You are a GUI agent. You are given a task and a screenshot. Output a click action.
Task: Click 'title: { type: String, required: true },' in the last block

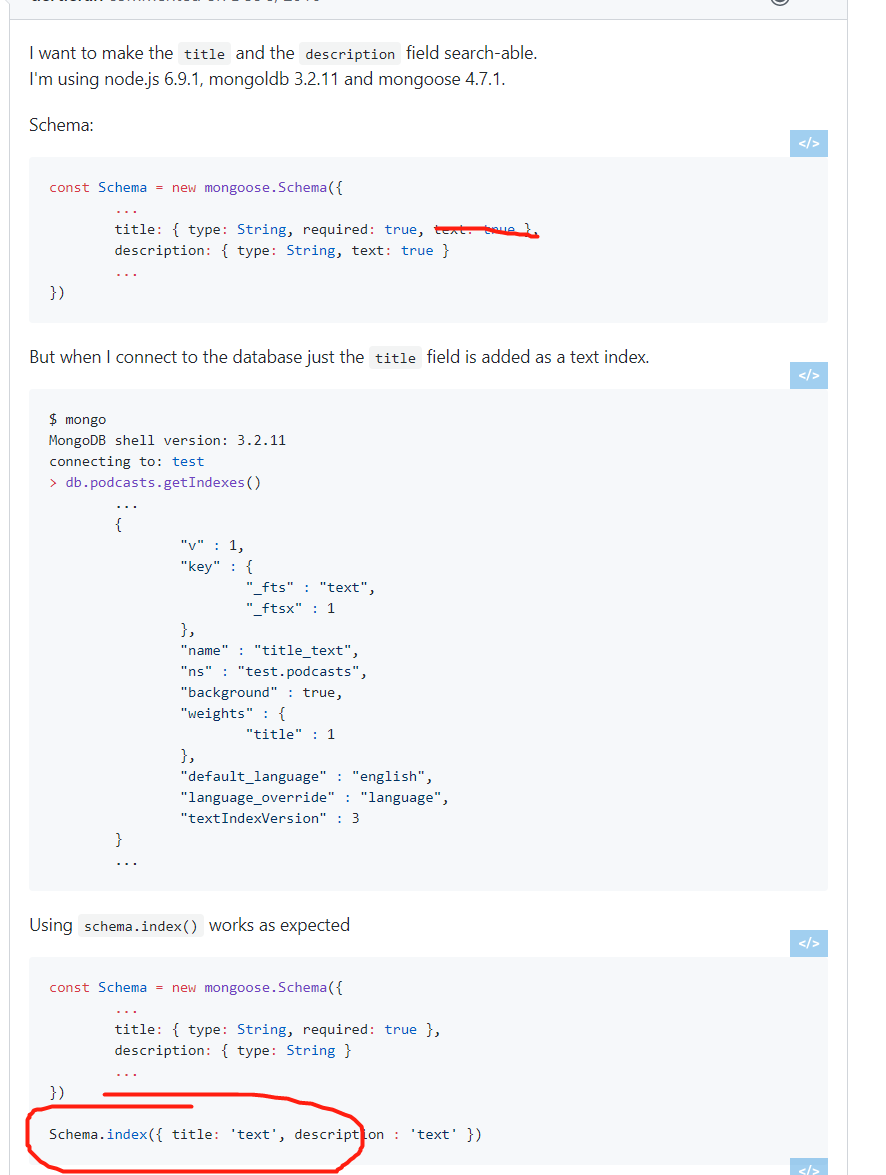[277, 1030]
